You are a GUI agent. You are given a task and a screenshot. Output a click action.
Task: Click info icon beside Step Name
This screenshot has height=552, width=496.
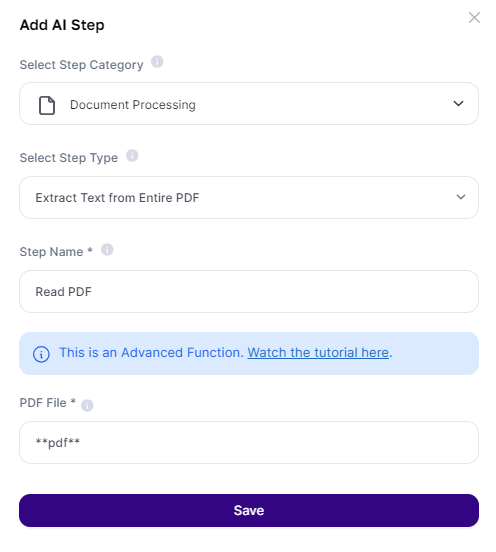coord(107,250)
